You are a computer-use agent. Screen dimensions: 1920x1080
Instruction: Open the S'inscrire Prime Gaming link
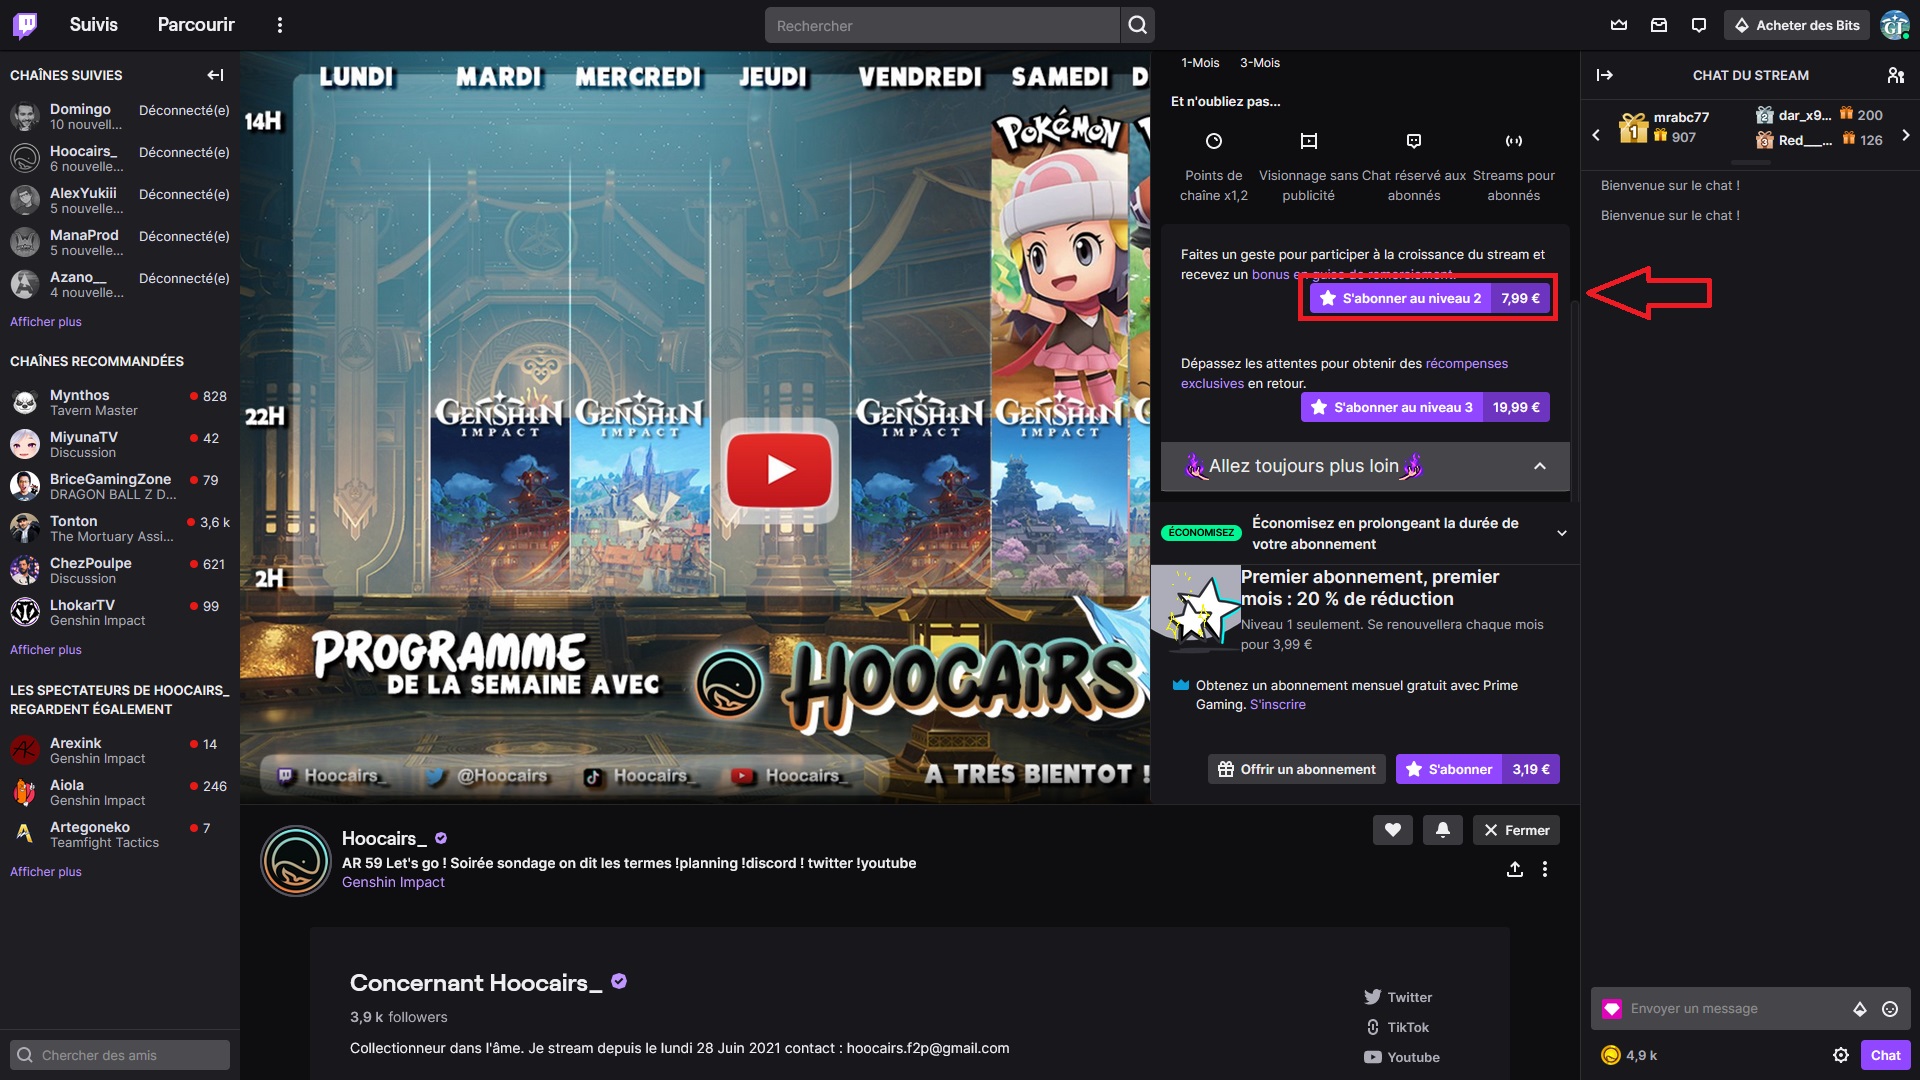tap(1278, 705)
